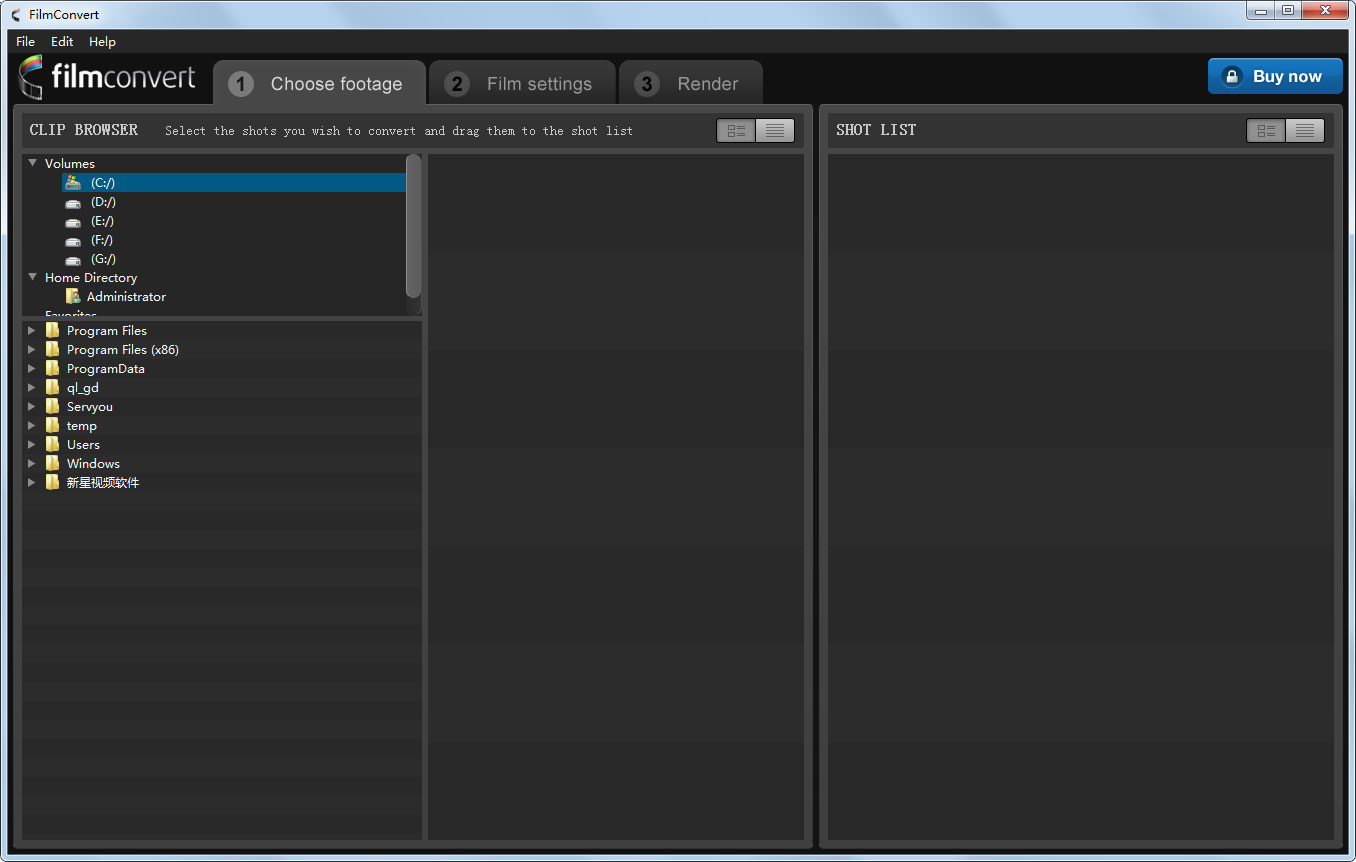Click the temp folder icon
1356x862 pixels.
[x=52, y=425]
